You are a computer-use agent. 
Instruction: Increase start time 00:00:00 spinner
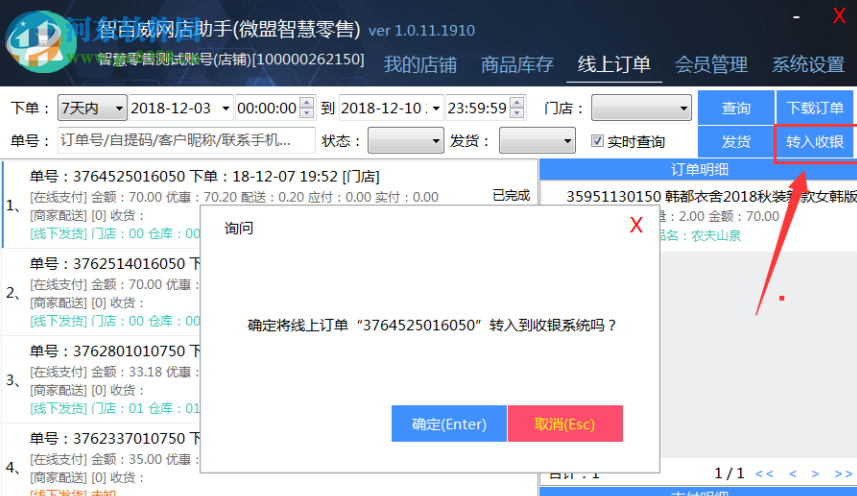tap(307, 102)
